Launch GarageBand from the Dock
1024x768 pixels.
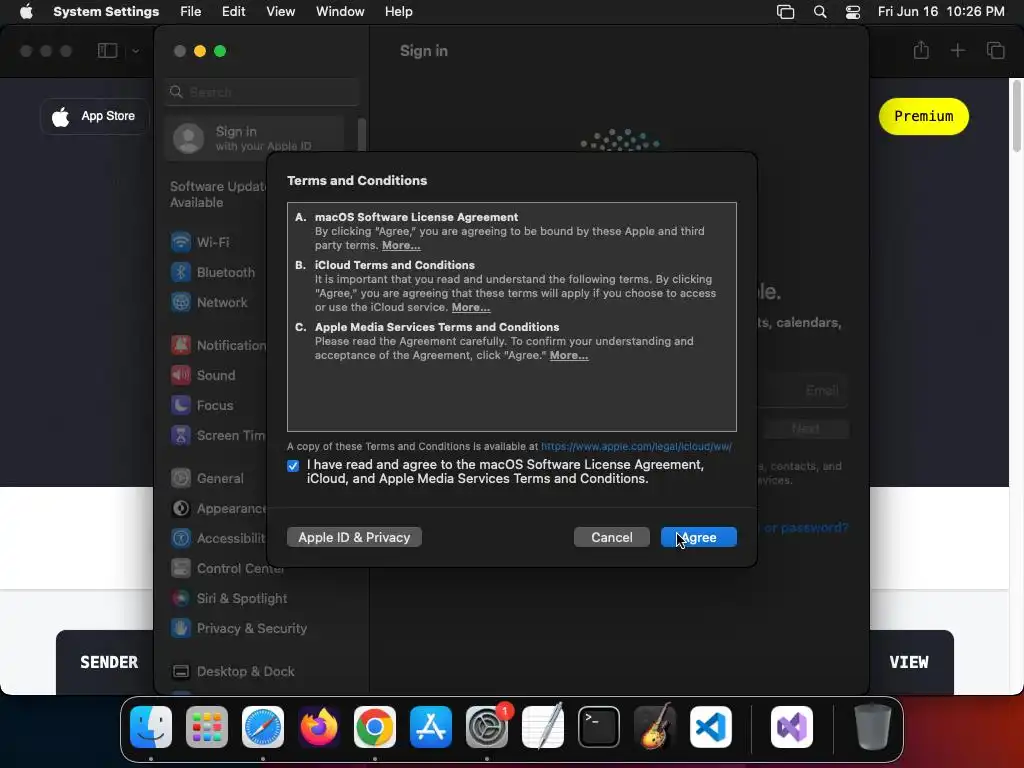[655, 726]
